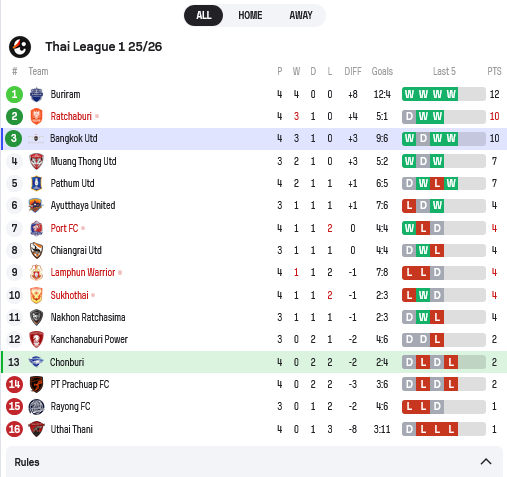
Task: Click the Muang Thong Utd crest
Action: coord(36,161)
